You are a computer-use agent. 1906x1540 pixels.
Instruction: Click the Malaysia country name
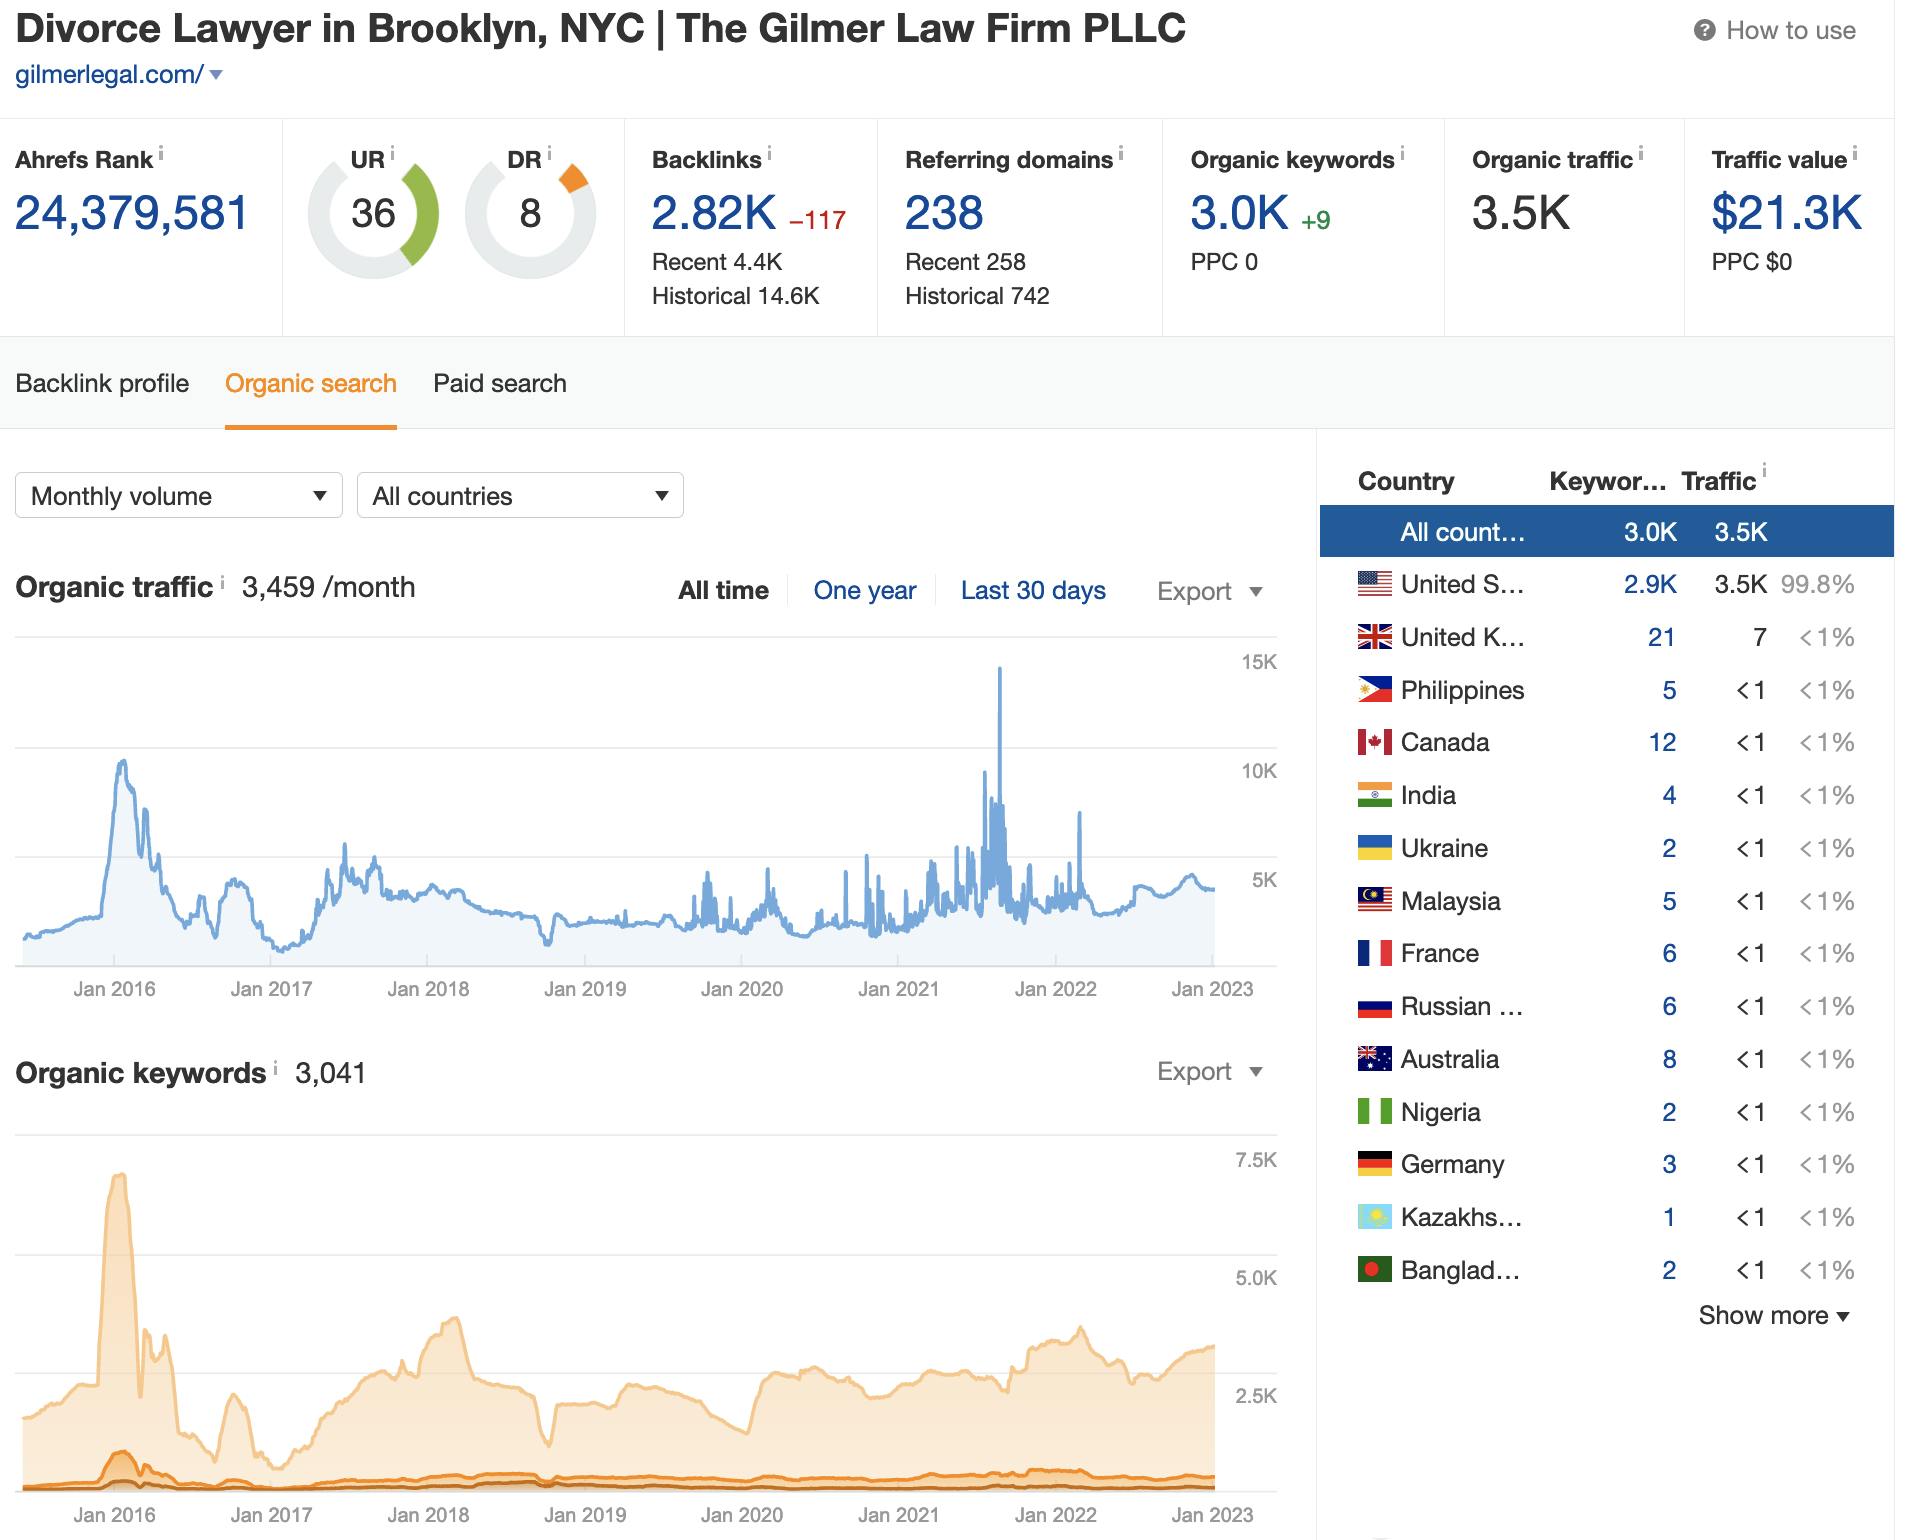(x=1450, y=901)
